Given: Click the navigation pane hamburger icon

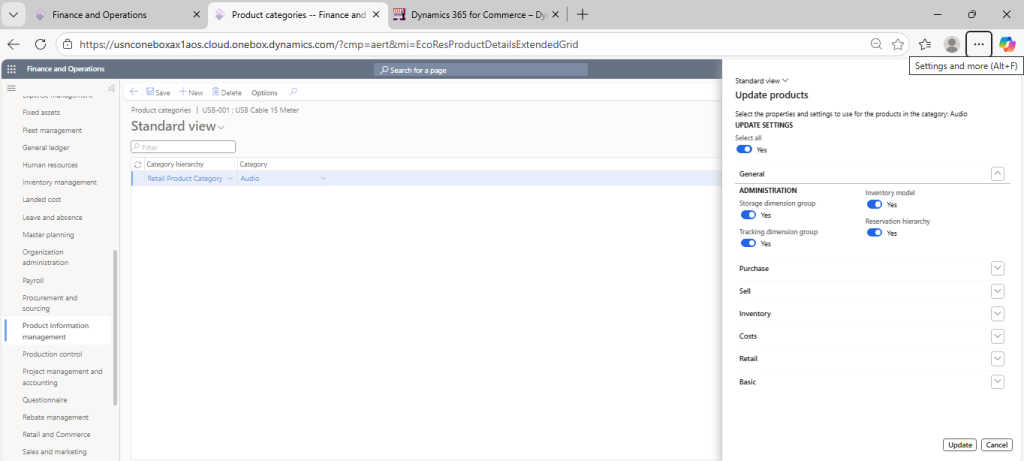Looking at the screenshot, I should pos(11,89).
